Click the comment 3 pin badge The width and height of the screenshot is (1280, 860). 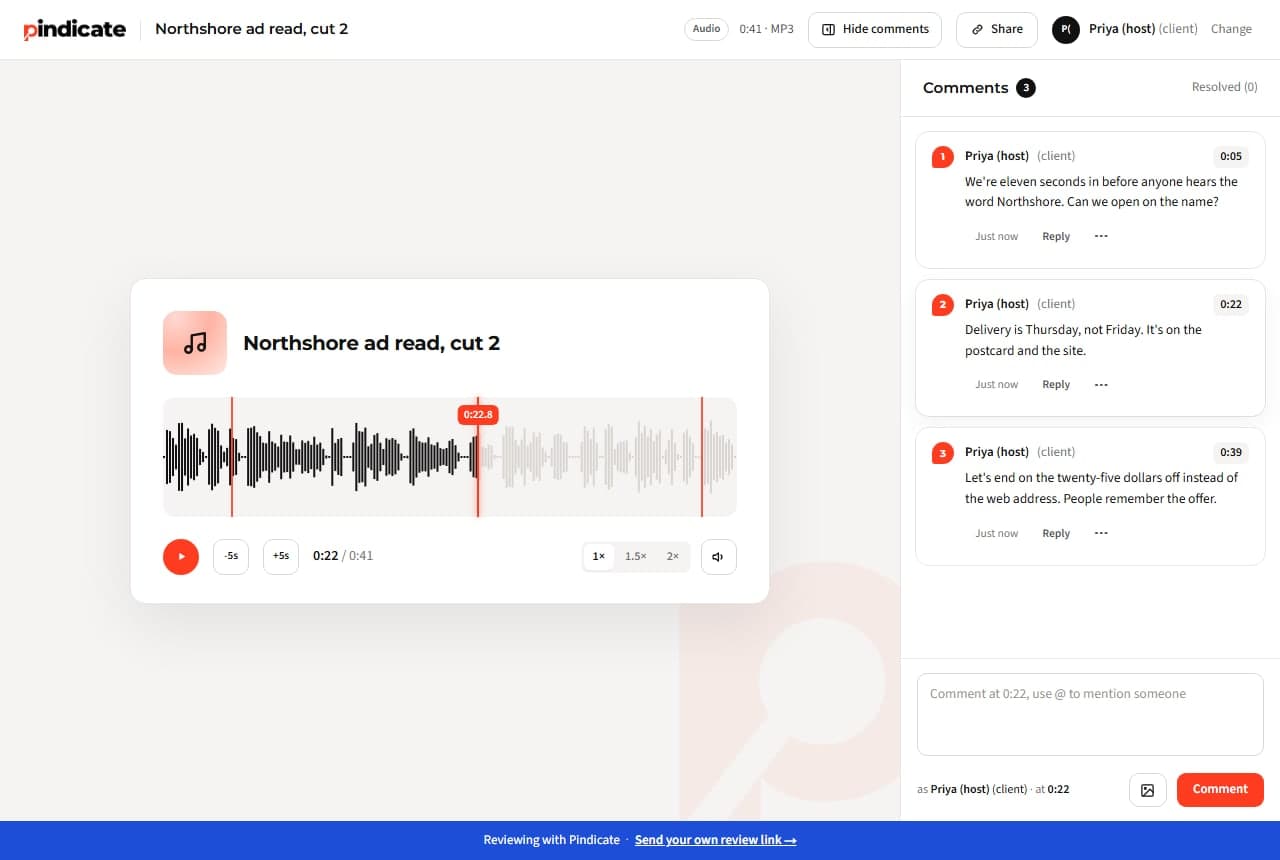pyautogui.click(x=942, y=453)
